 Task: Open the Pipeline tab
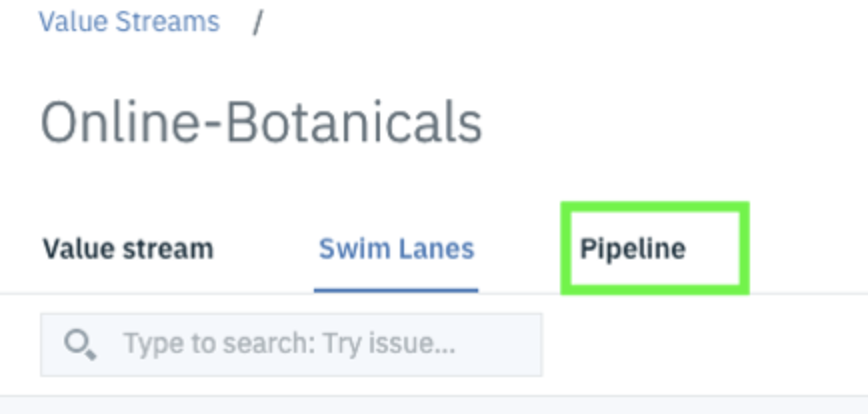coord(633,248)
